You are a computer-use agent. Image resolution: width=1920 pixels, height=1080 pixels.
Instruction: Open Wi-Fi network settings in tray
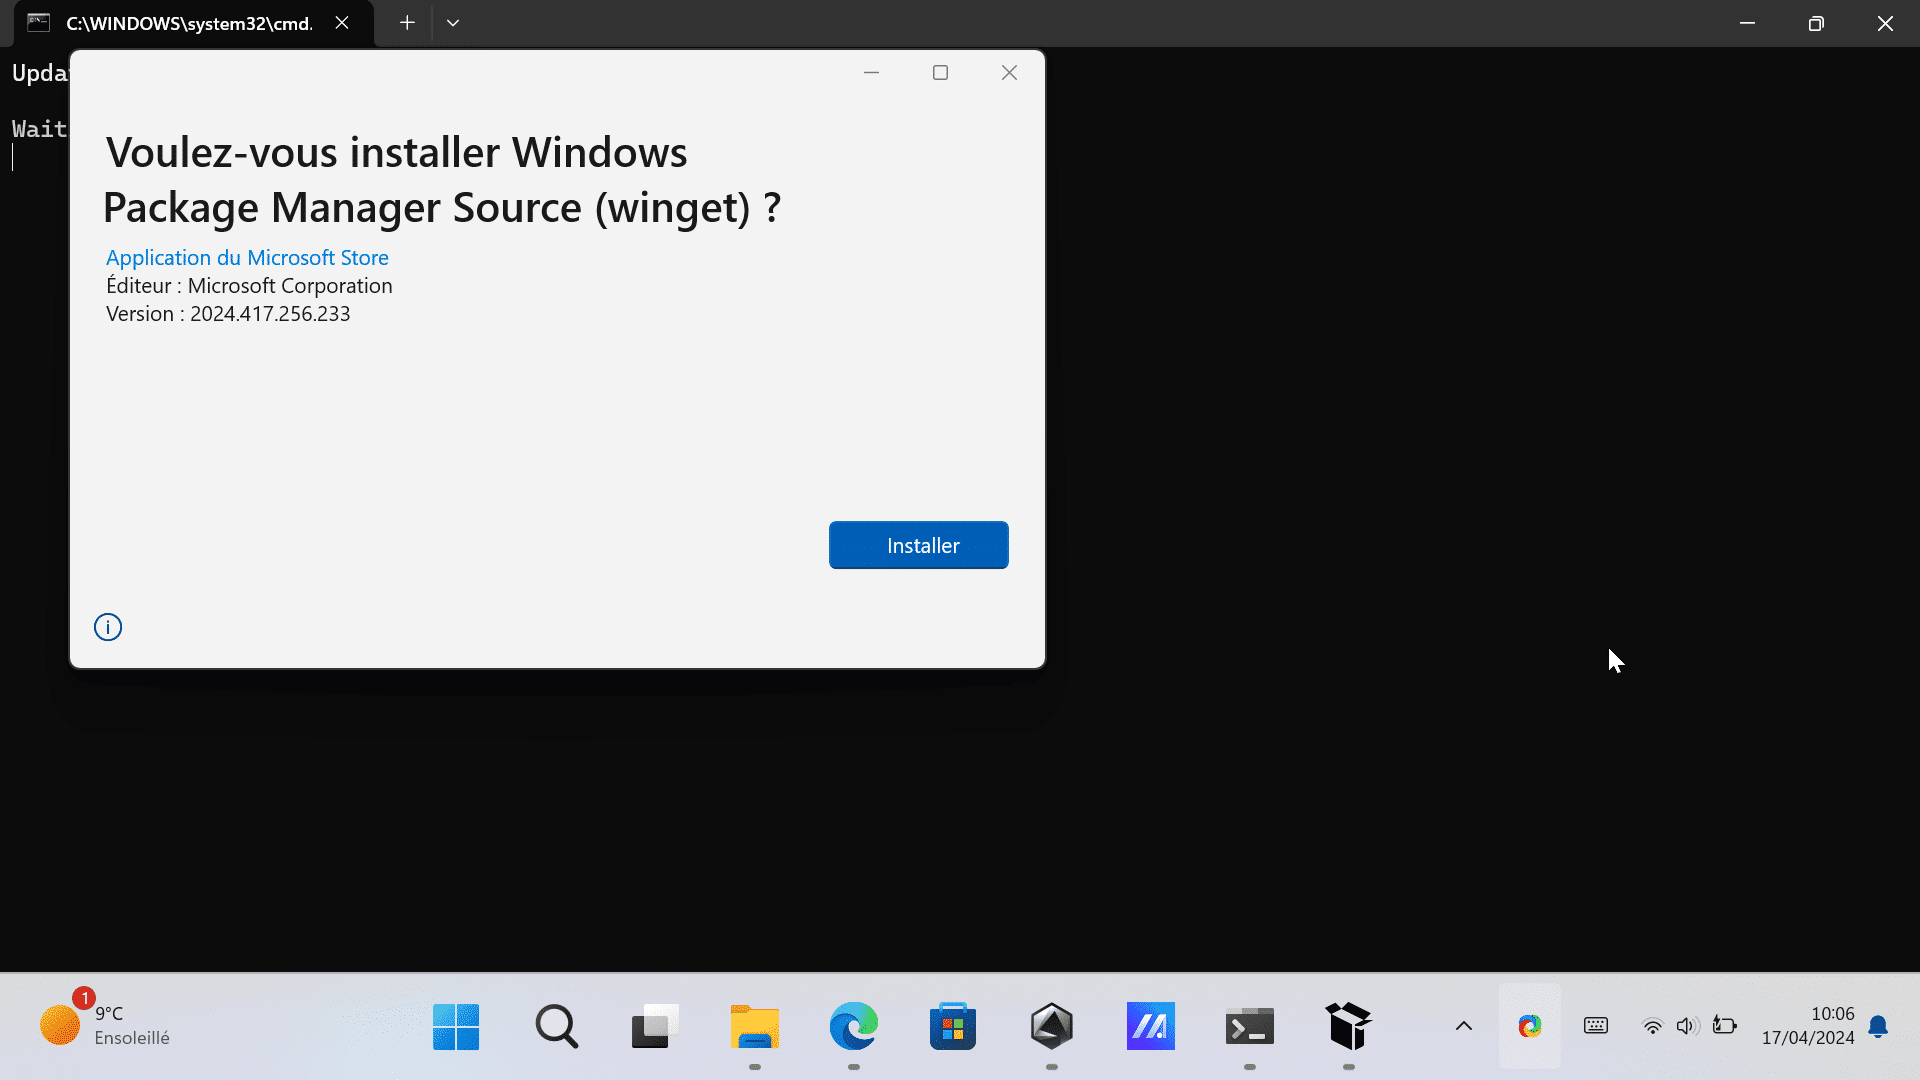click(x=1653, y=1026)
